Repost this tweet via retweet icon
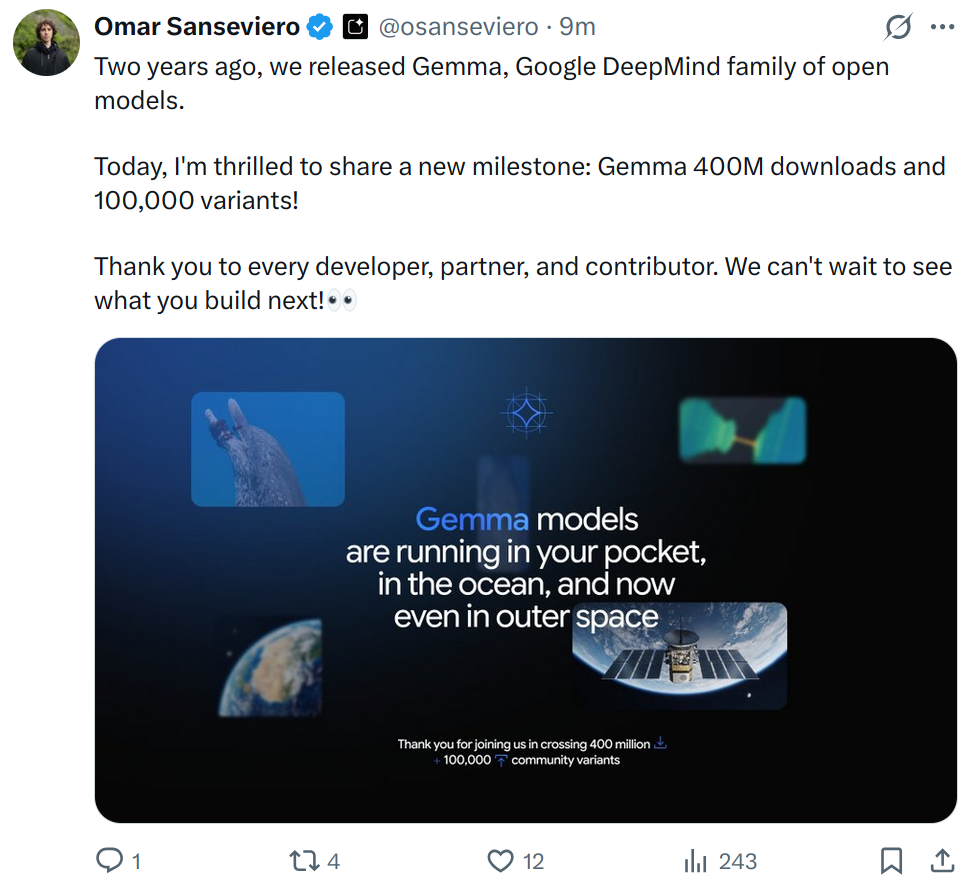 point(305,861)
